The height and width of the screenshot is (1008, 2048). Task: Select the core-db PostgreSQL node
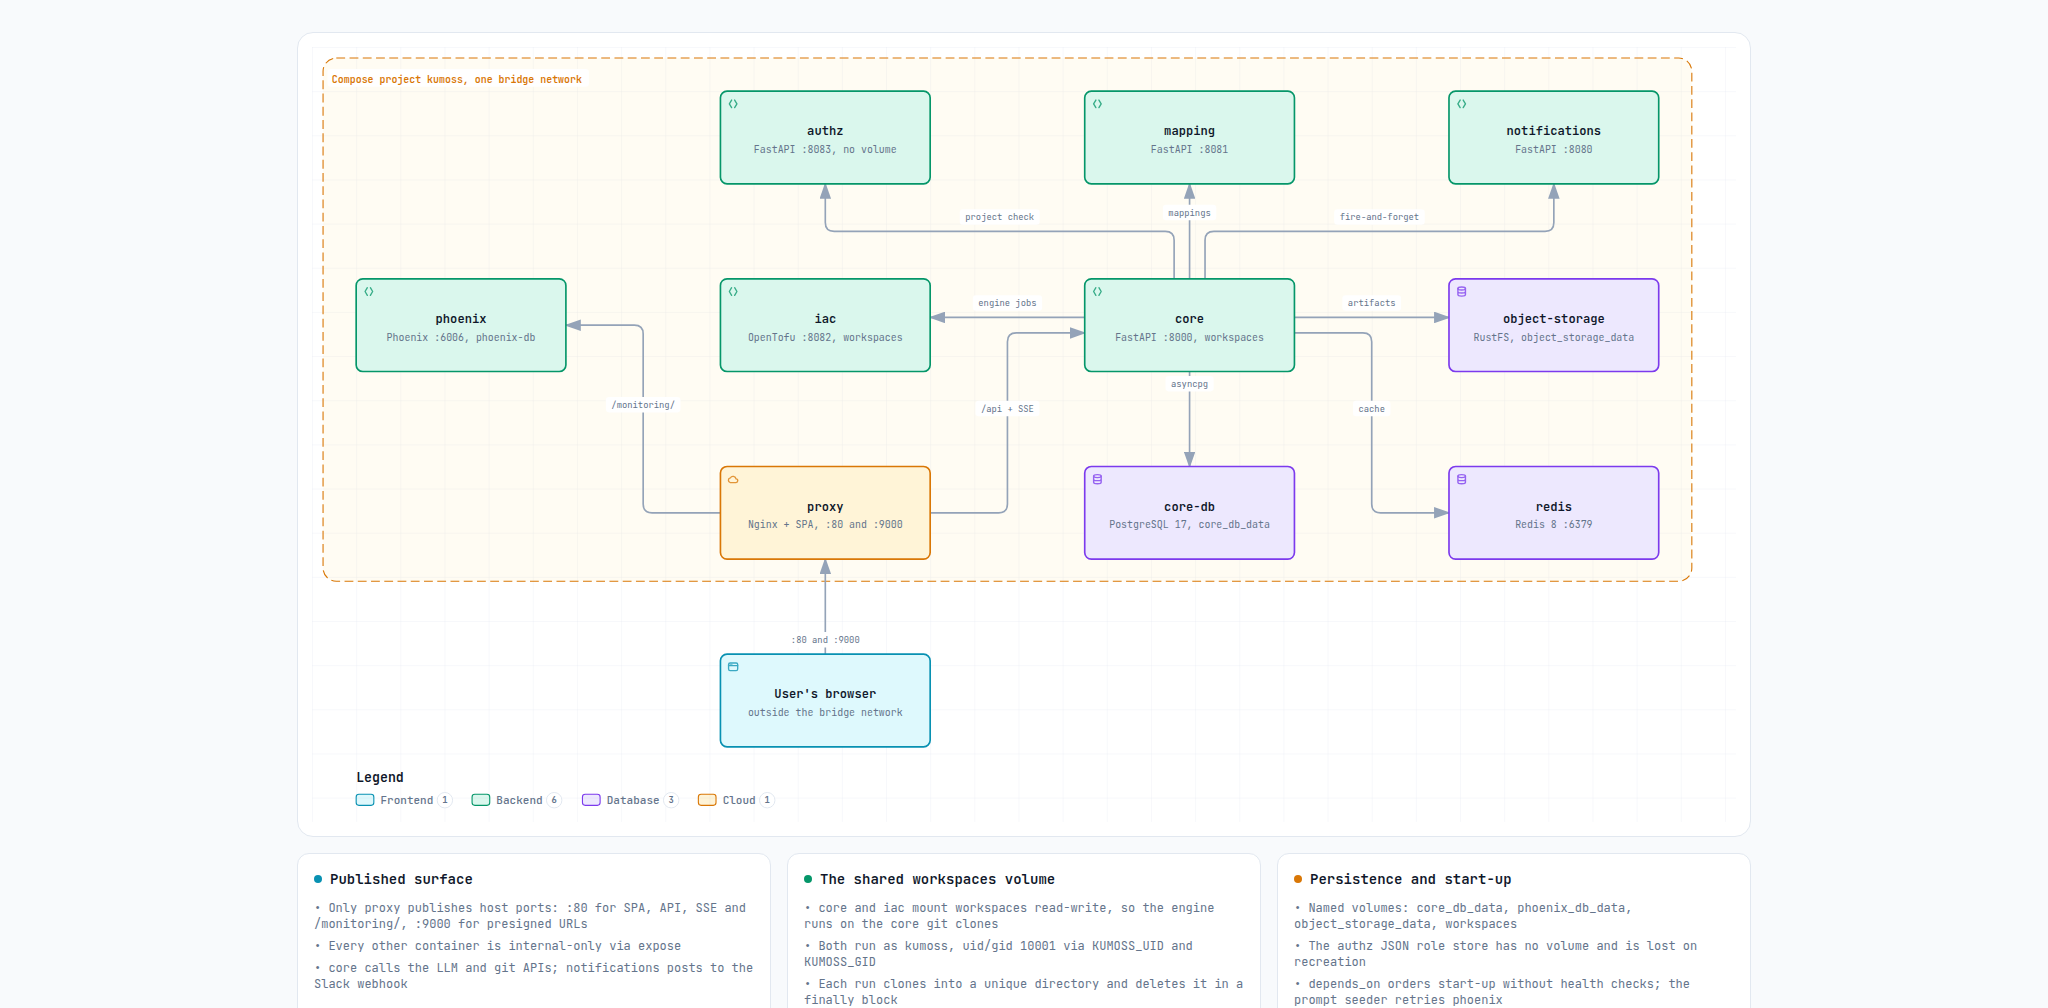[x=1189, y=513]
